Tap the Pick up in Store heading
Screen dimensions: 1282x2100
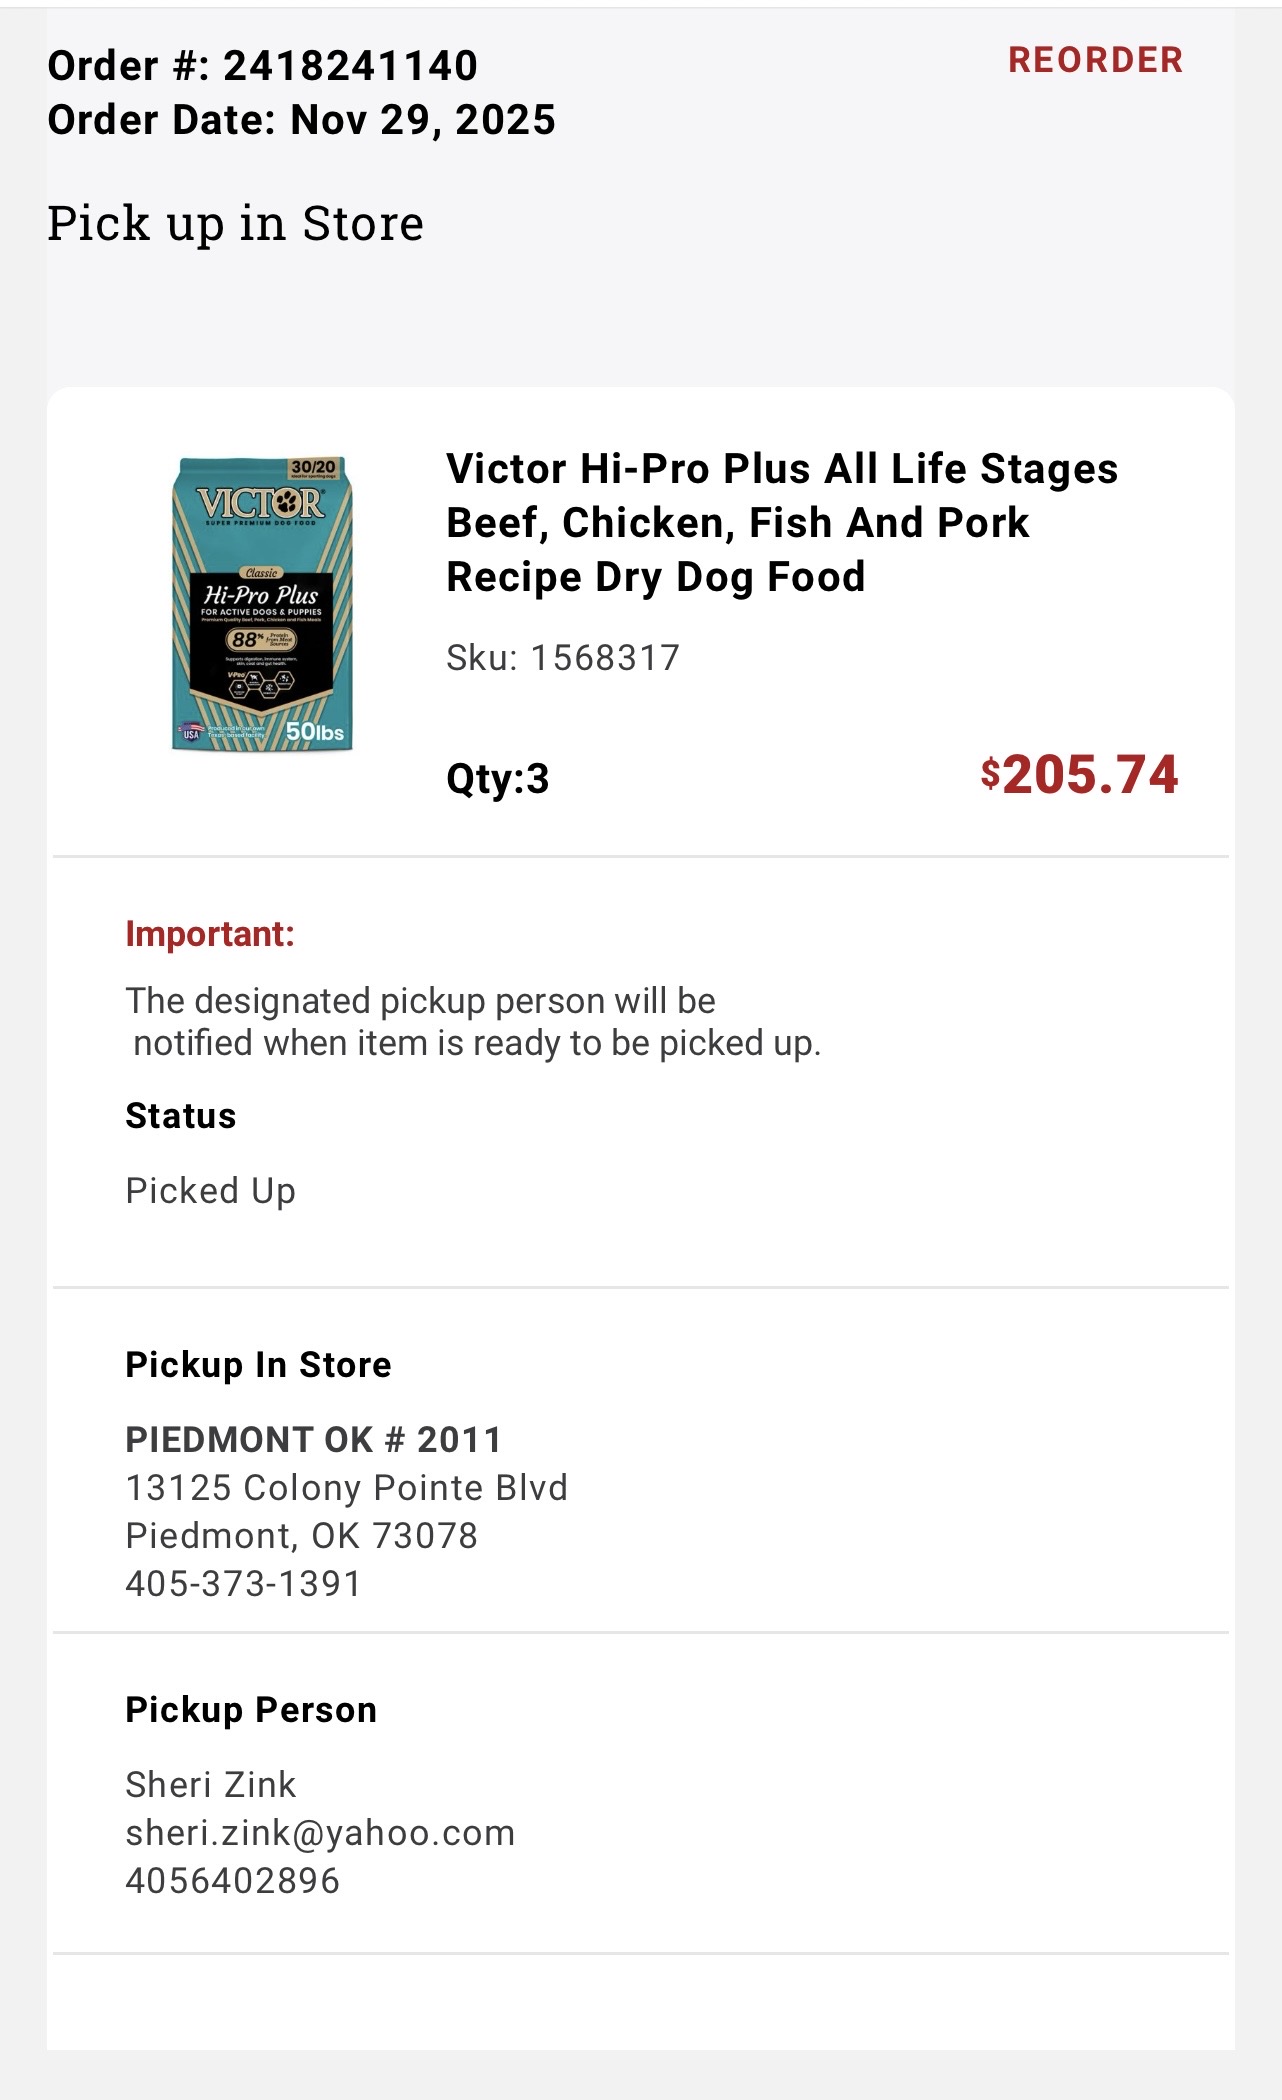click(x=235, y=223)
